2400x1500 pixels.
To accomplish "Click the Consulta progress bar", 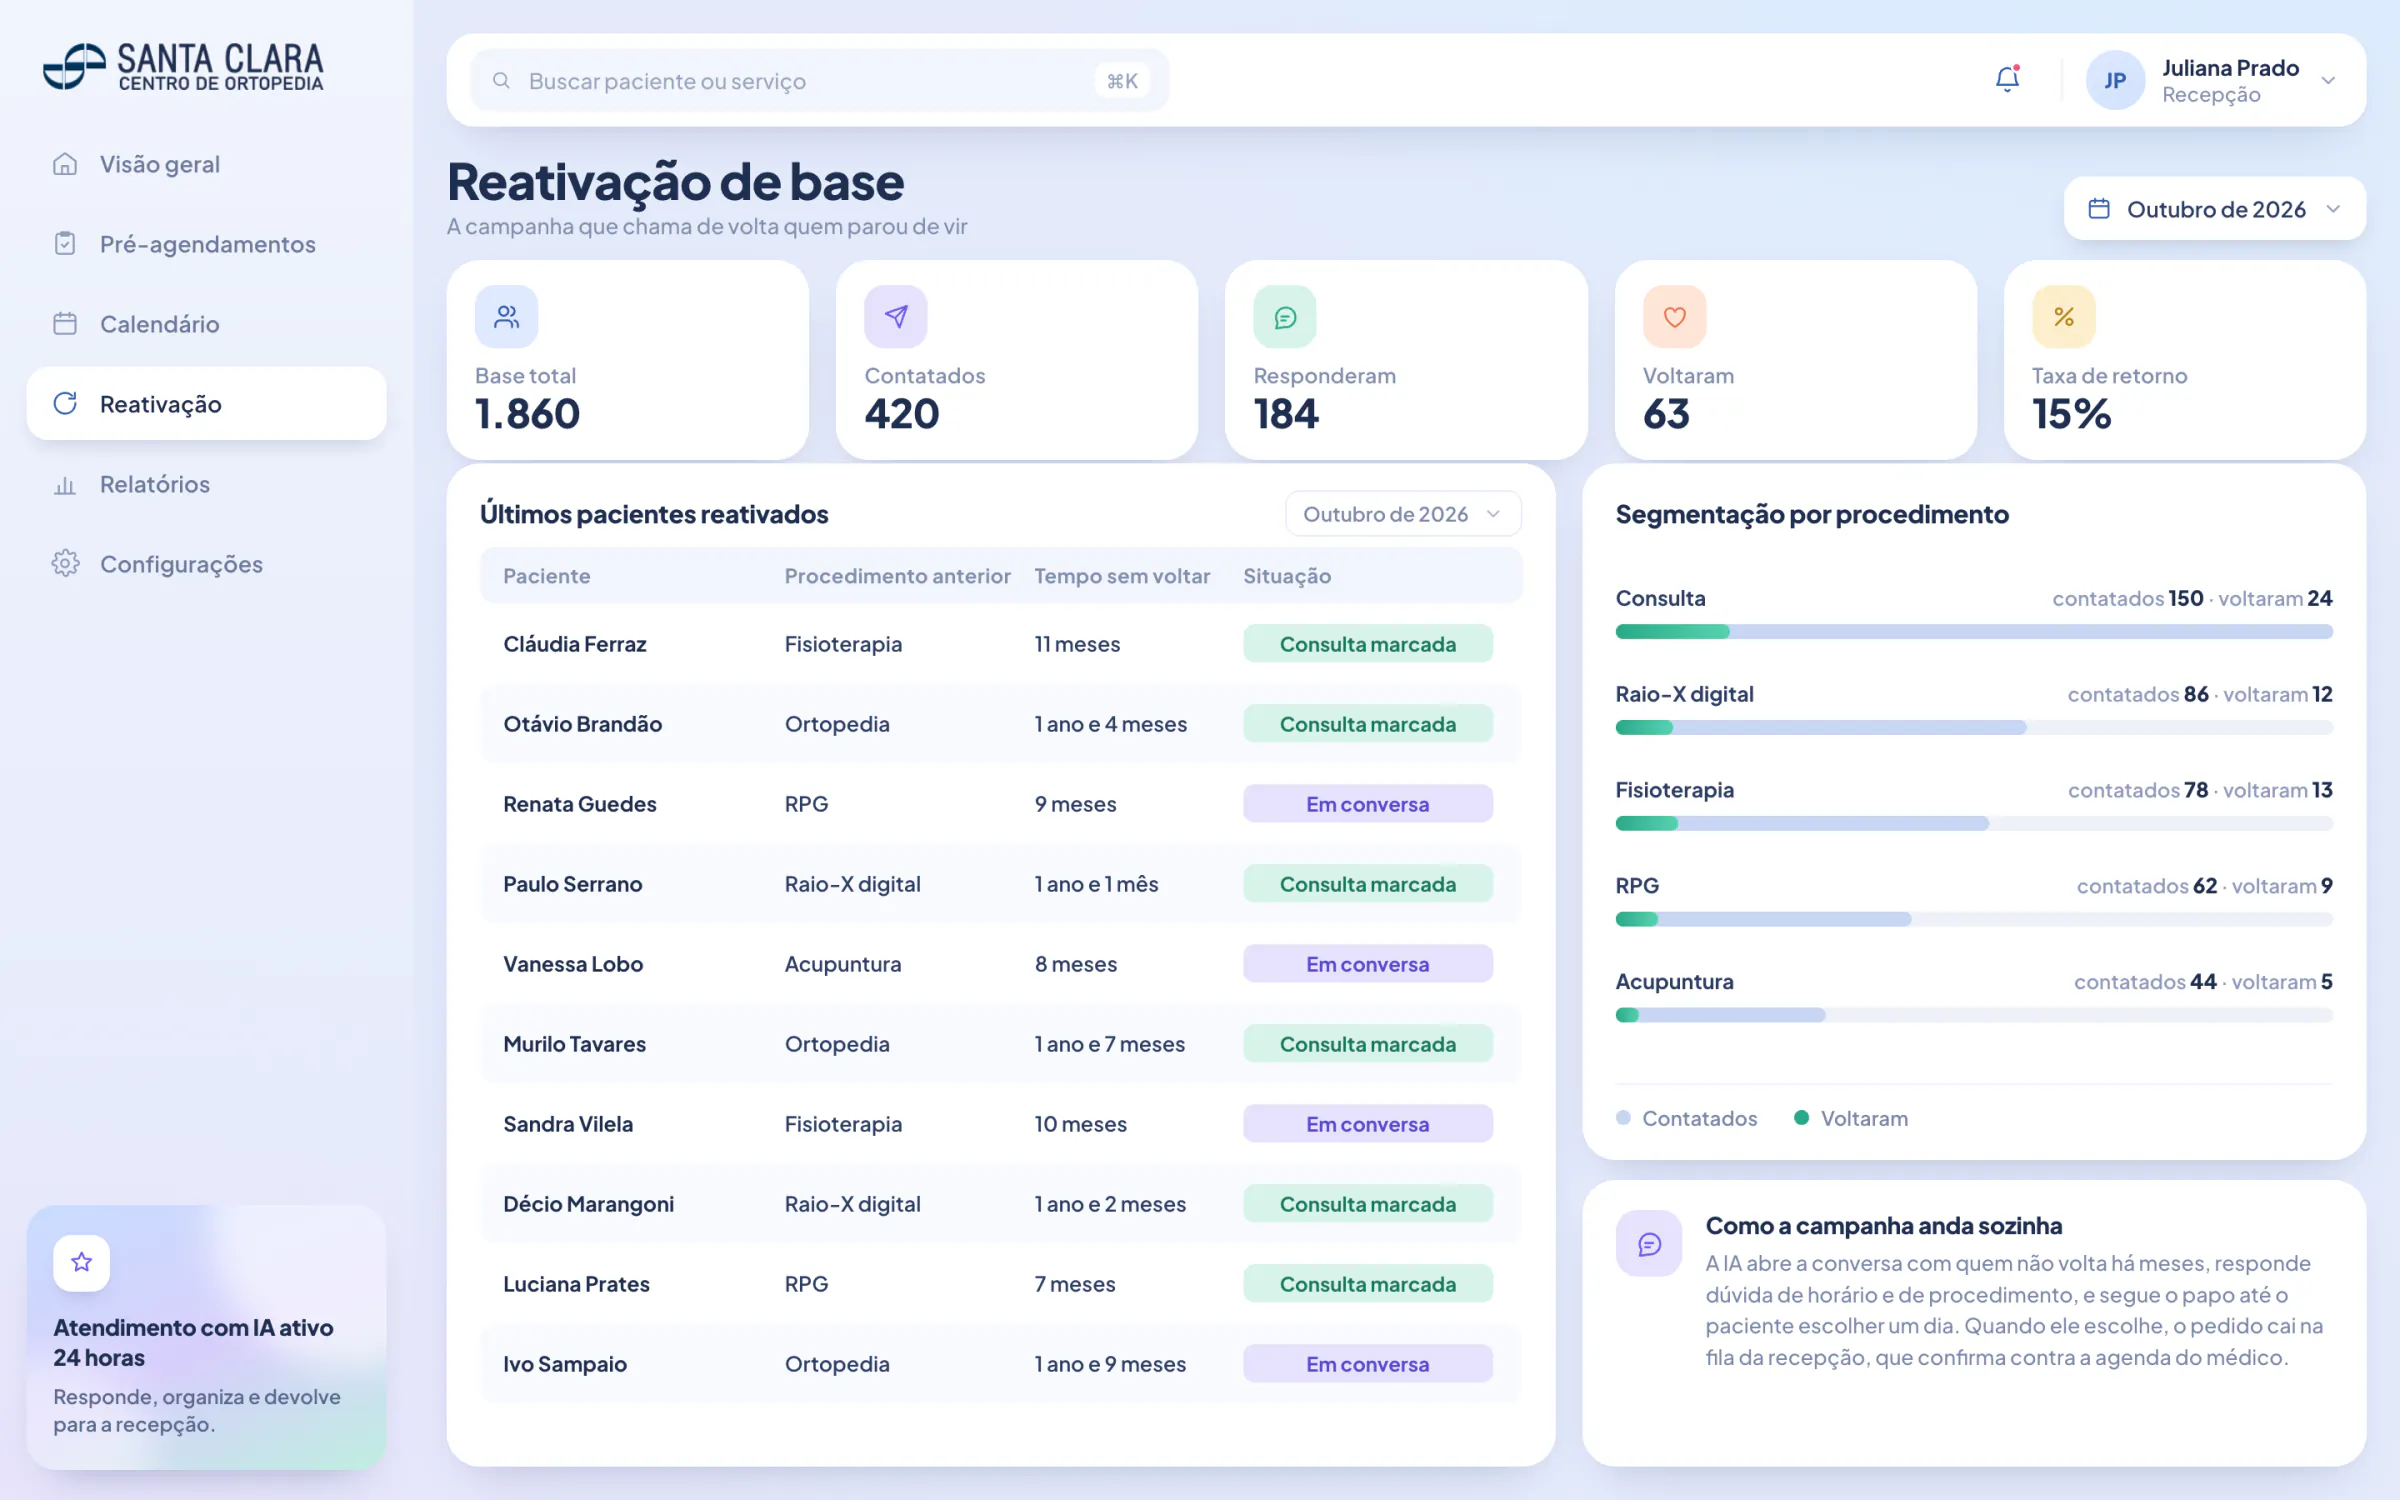I will click(1973, 632).
